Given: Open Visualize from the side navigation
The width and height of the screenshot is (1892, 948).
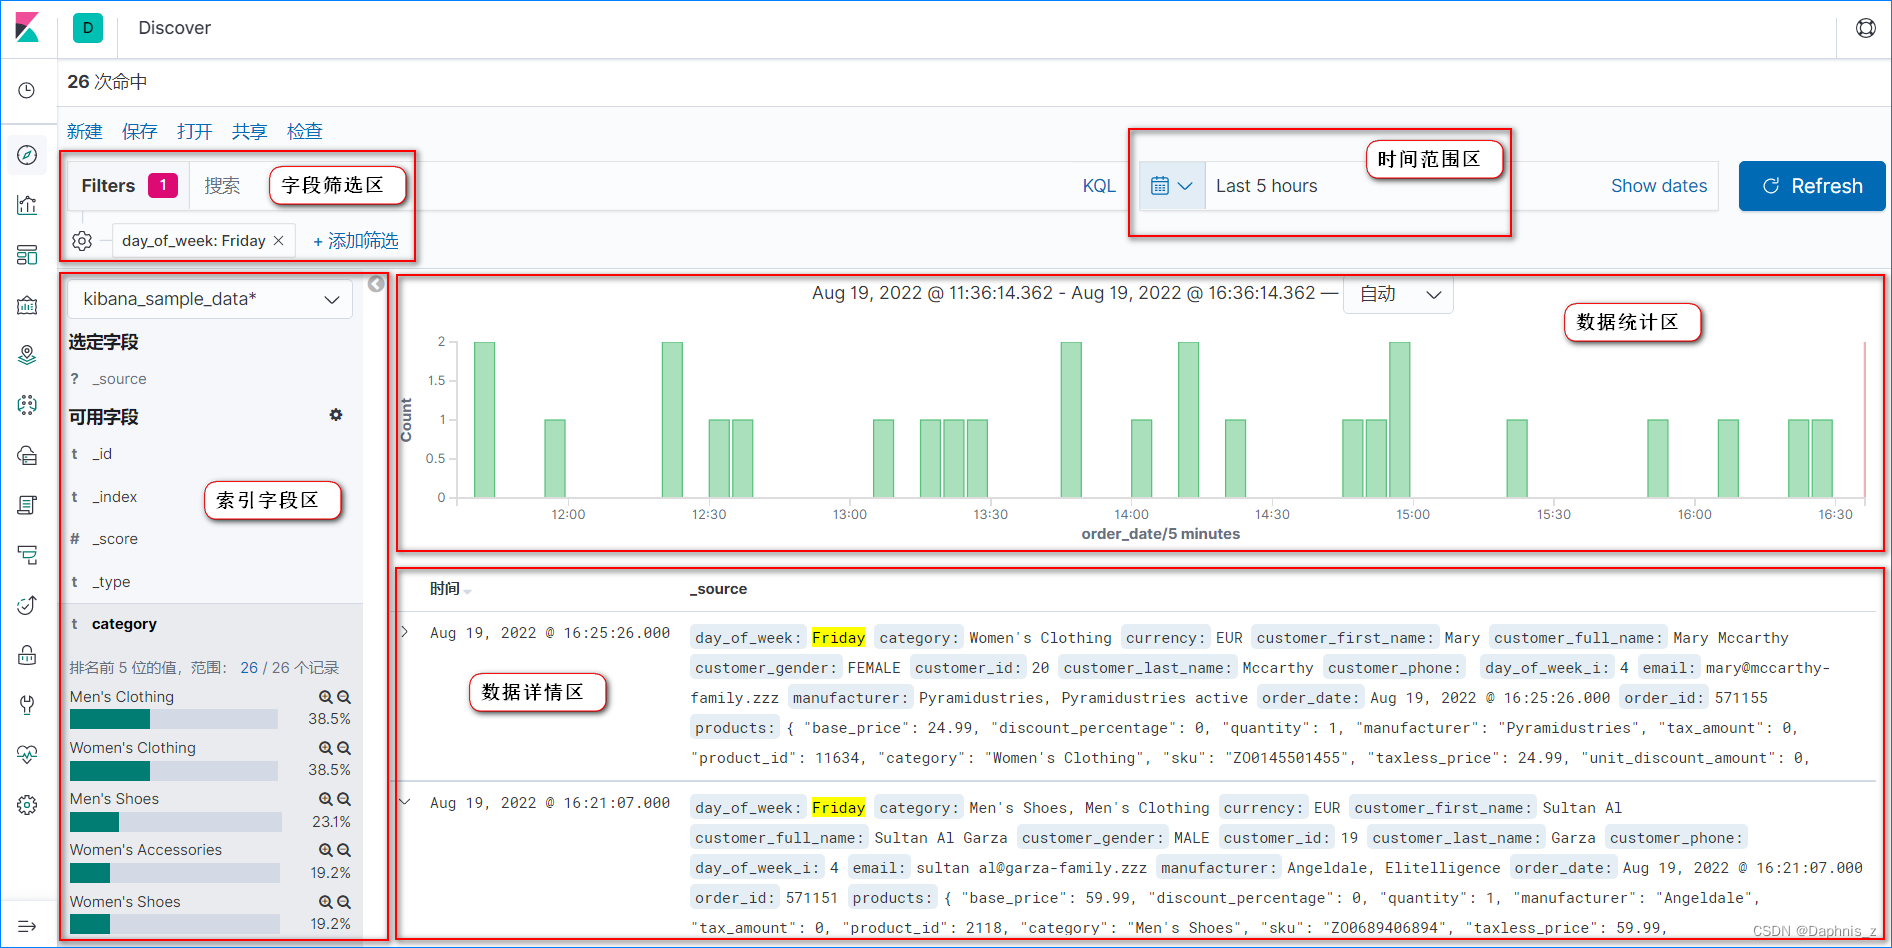Looking at the screenshot, I should coord(27,205).
